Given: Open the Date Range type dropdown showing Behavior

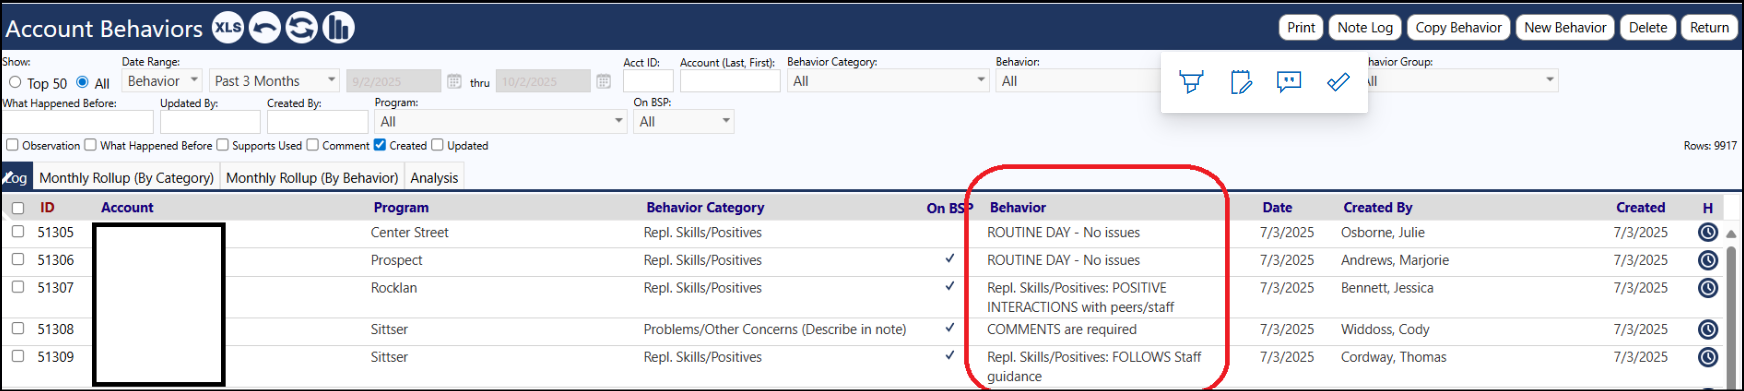Looking at the screenshot, I should [x=163, y=81].
